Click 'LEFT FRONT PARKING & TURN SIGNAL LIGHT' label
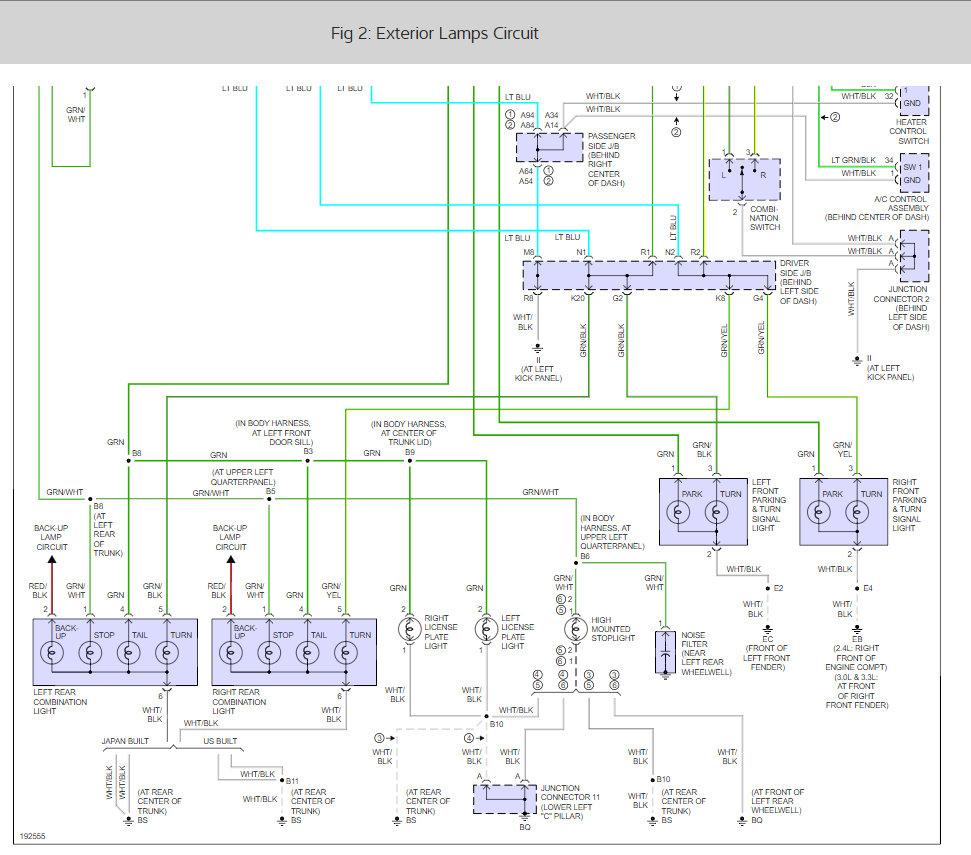This screenshot has height=855, width=971. (x=769, y=505)
